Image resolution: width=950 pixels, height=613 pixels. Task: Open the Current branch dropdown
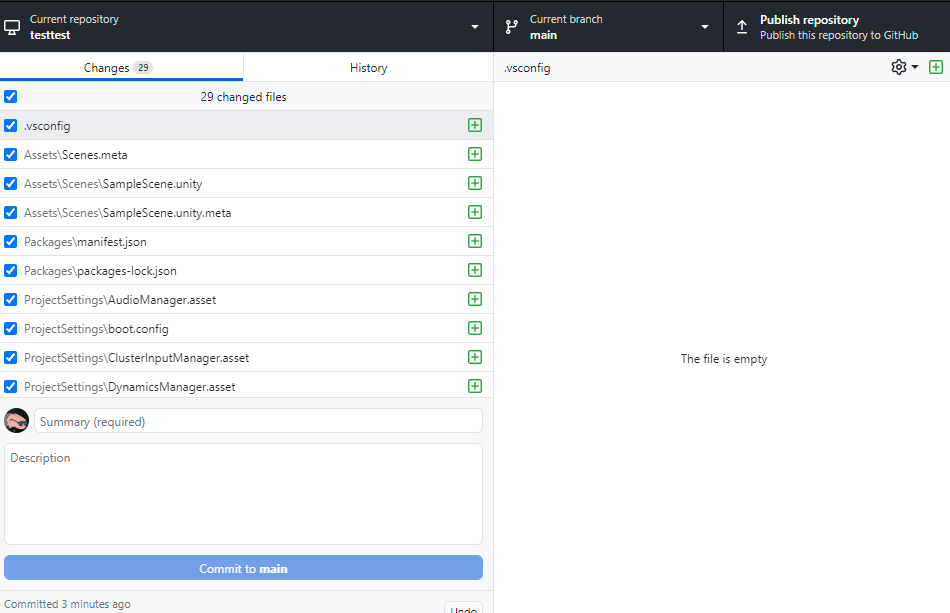(x=704, y=25)
